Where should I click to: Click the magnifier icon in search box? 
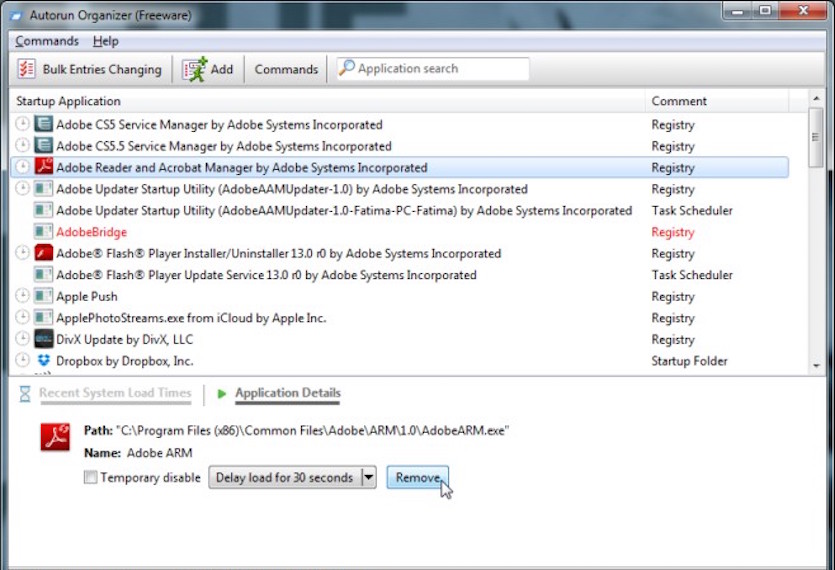[x=347, y=68]
